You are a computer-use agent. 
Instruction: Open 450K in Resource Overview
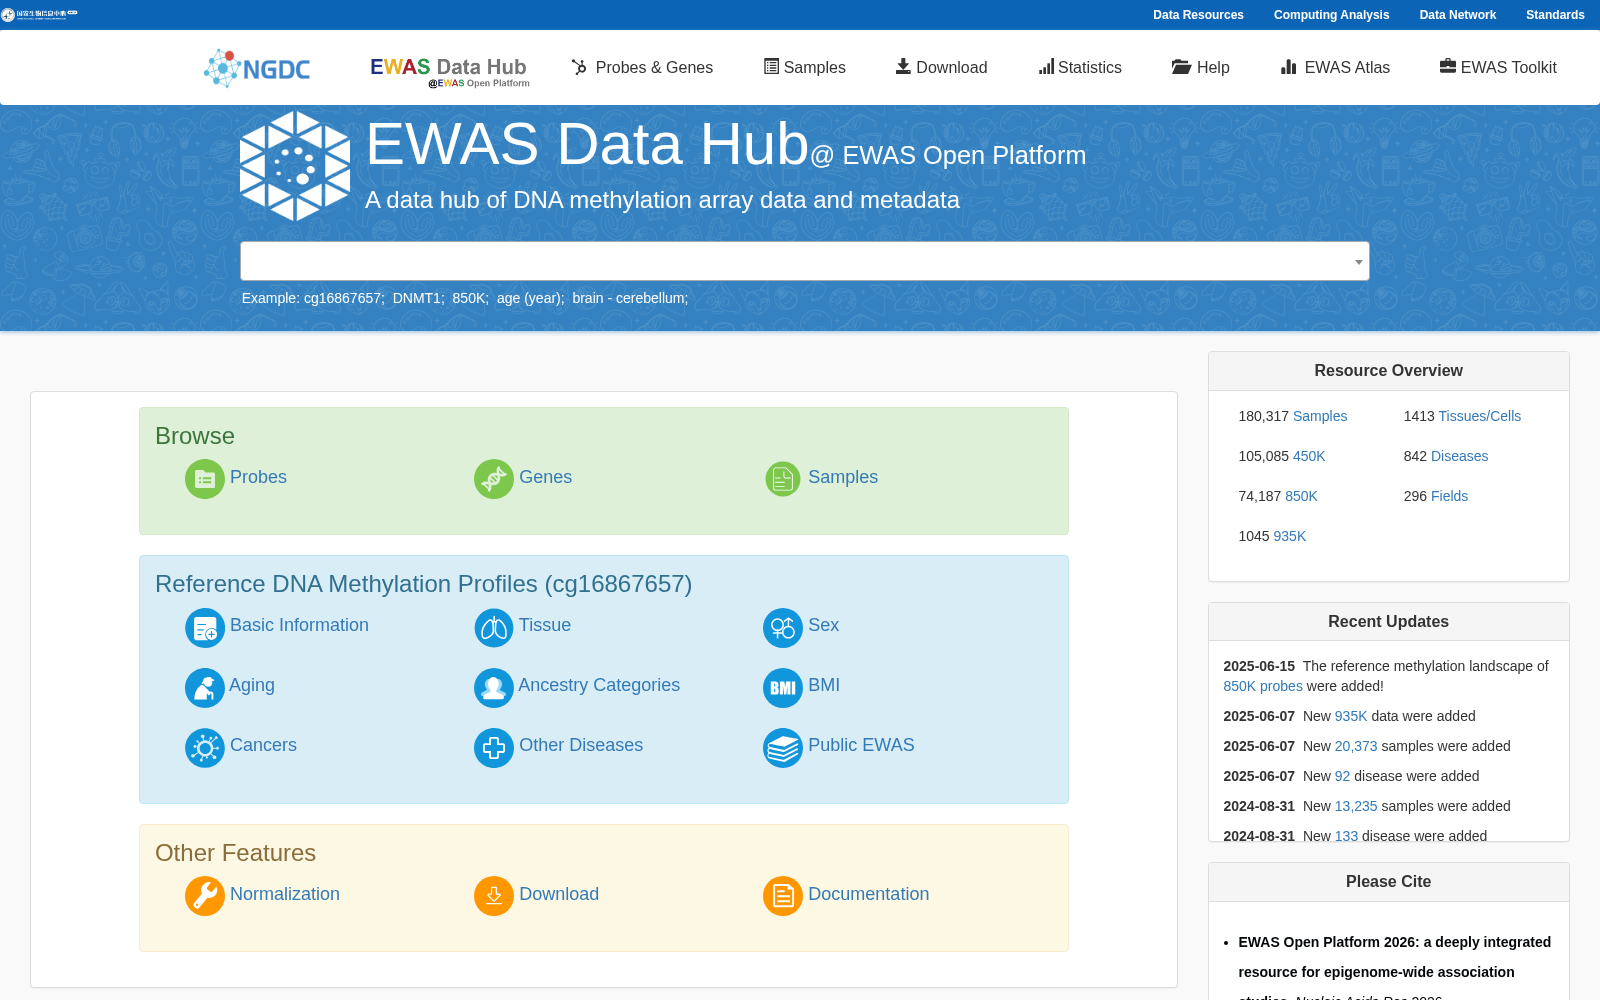(1309, 456)
